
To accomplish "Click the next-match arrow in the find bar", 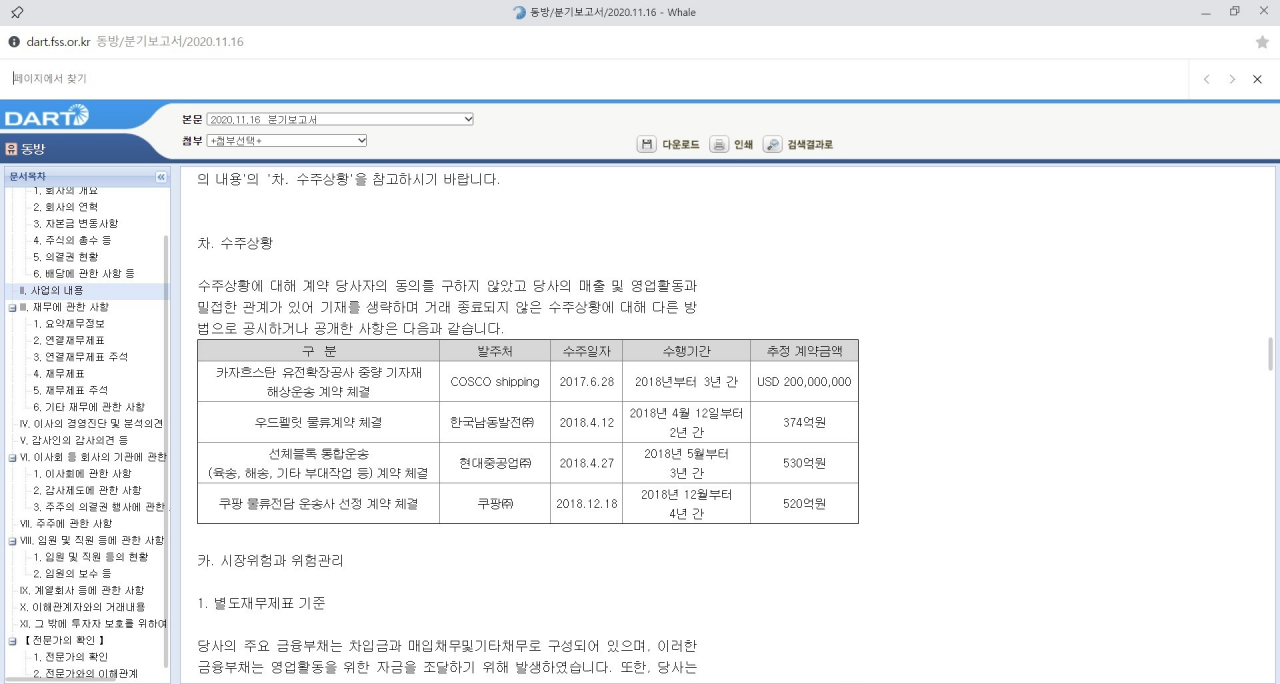I will [1232, 79].
